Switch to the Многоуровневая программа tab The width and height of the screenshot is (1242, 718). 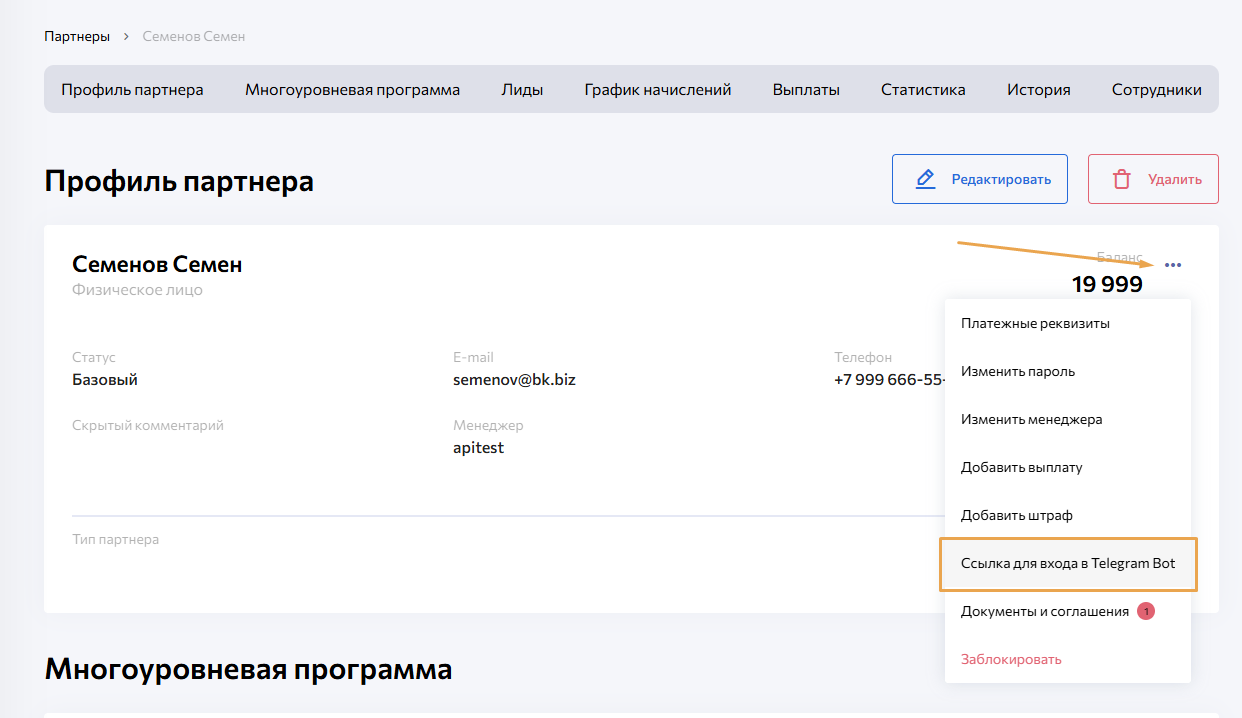[352, 89]
